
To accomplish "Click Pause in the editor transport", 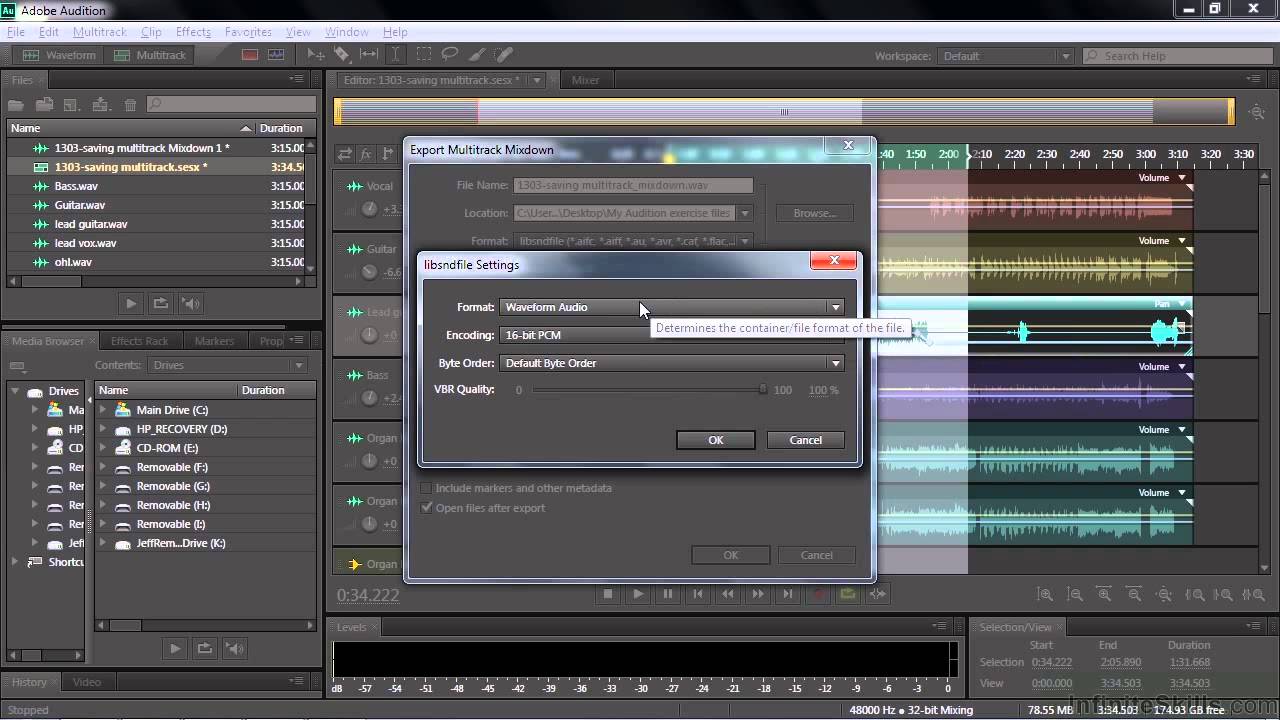I will point(668,594).
